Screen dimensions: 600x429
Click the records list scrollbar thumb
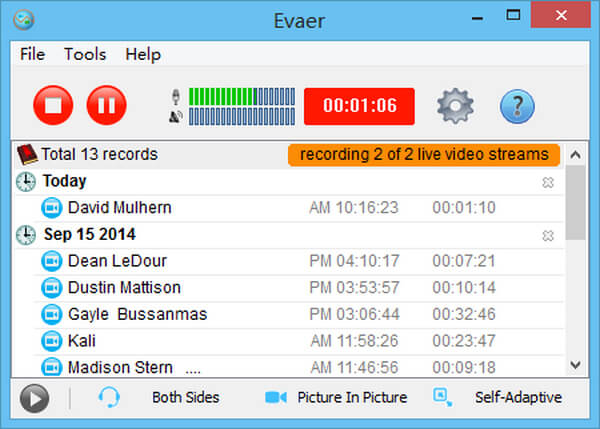pyautogui.click(x=576, y=203)
